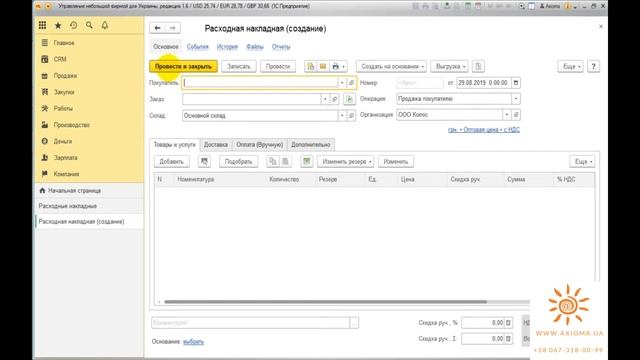Click the Подобрать button
Image resolution: width=640 pixels, height=360 pixels.
coord(238,162)
